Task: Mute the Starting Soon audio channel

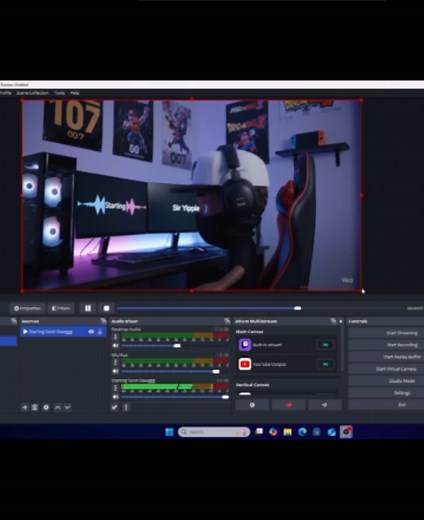Action: click(115, 397)
